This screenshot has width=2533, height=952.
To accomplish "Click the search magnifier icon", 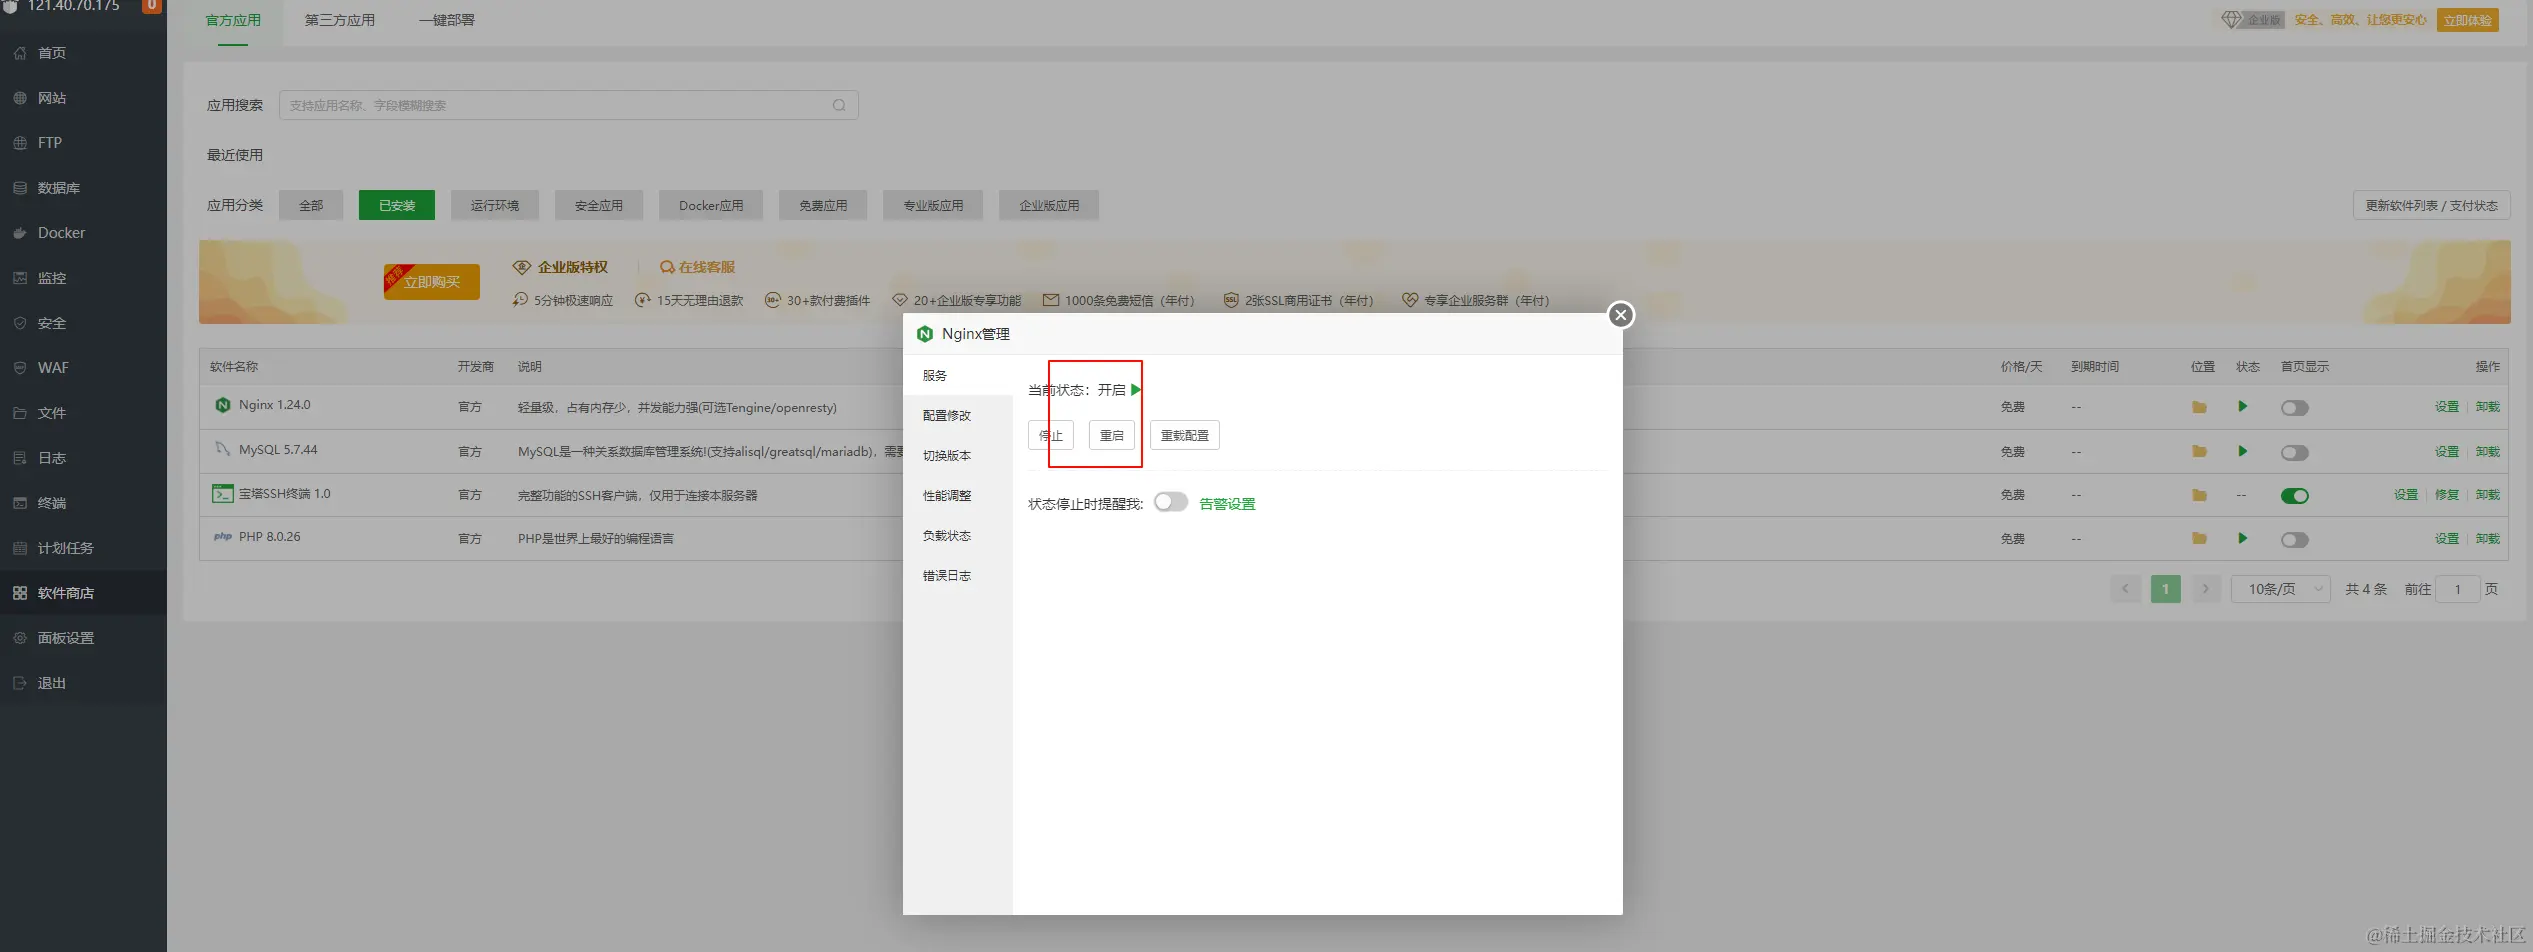I will [x=839, y=105].
